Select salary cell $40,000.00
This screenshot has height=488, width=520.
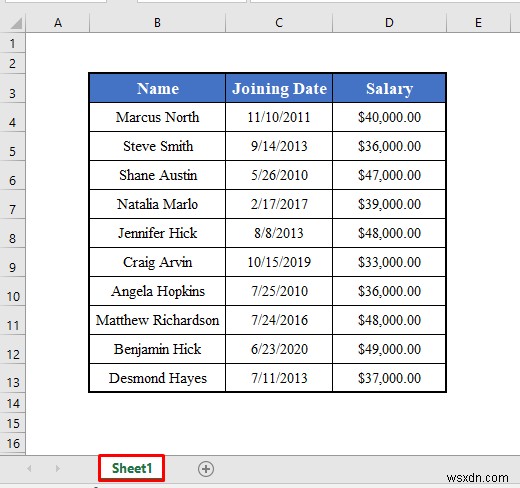(389, 117)
